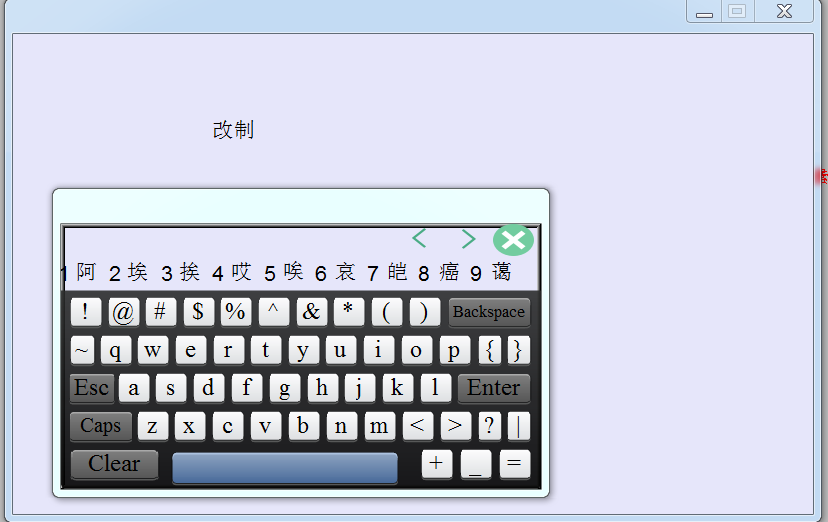The height and width of the screenshot is (522, 828).
Task: Toggle Caps lock on the keyboard
Action: 100,426
